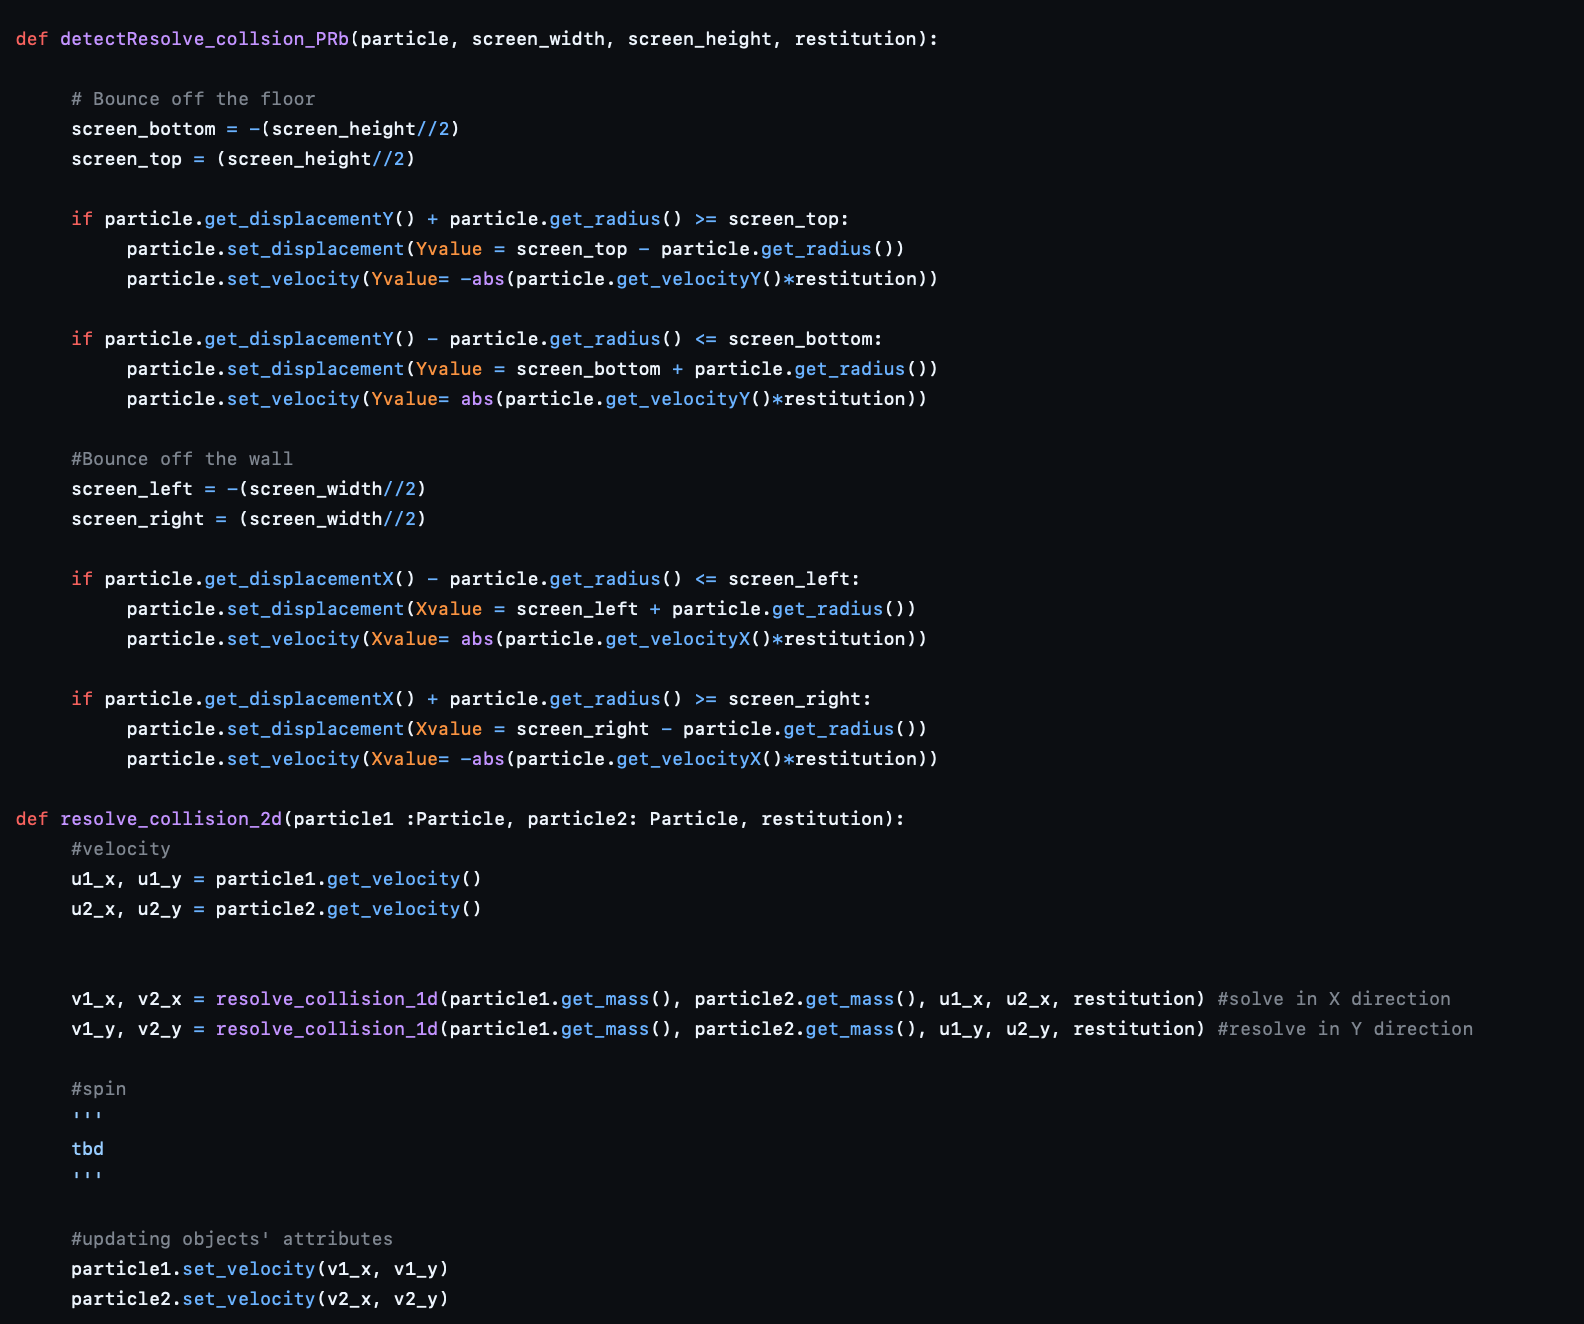Click the '#spin' comment
This screenshot has width=1584, height=1324.
point(99,1089)
